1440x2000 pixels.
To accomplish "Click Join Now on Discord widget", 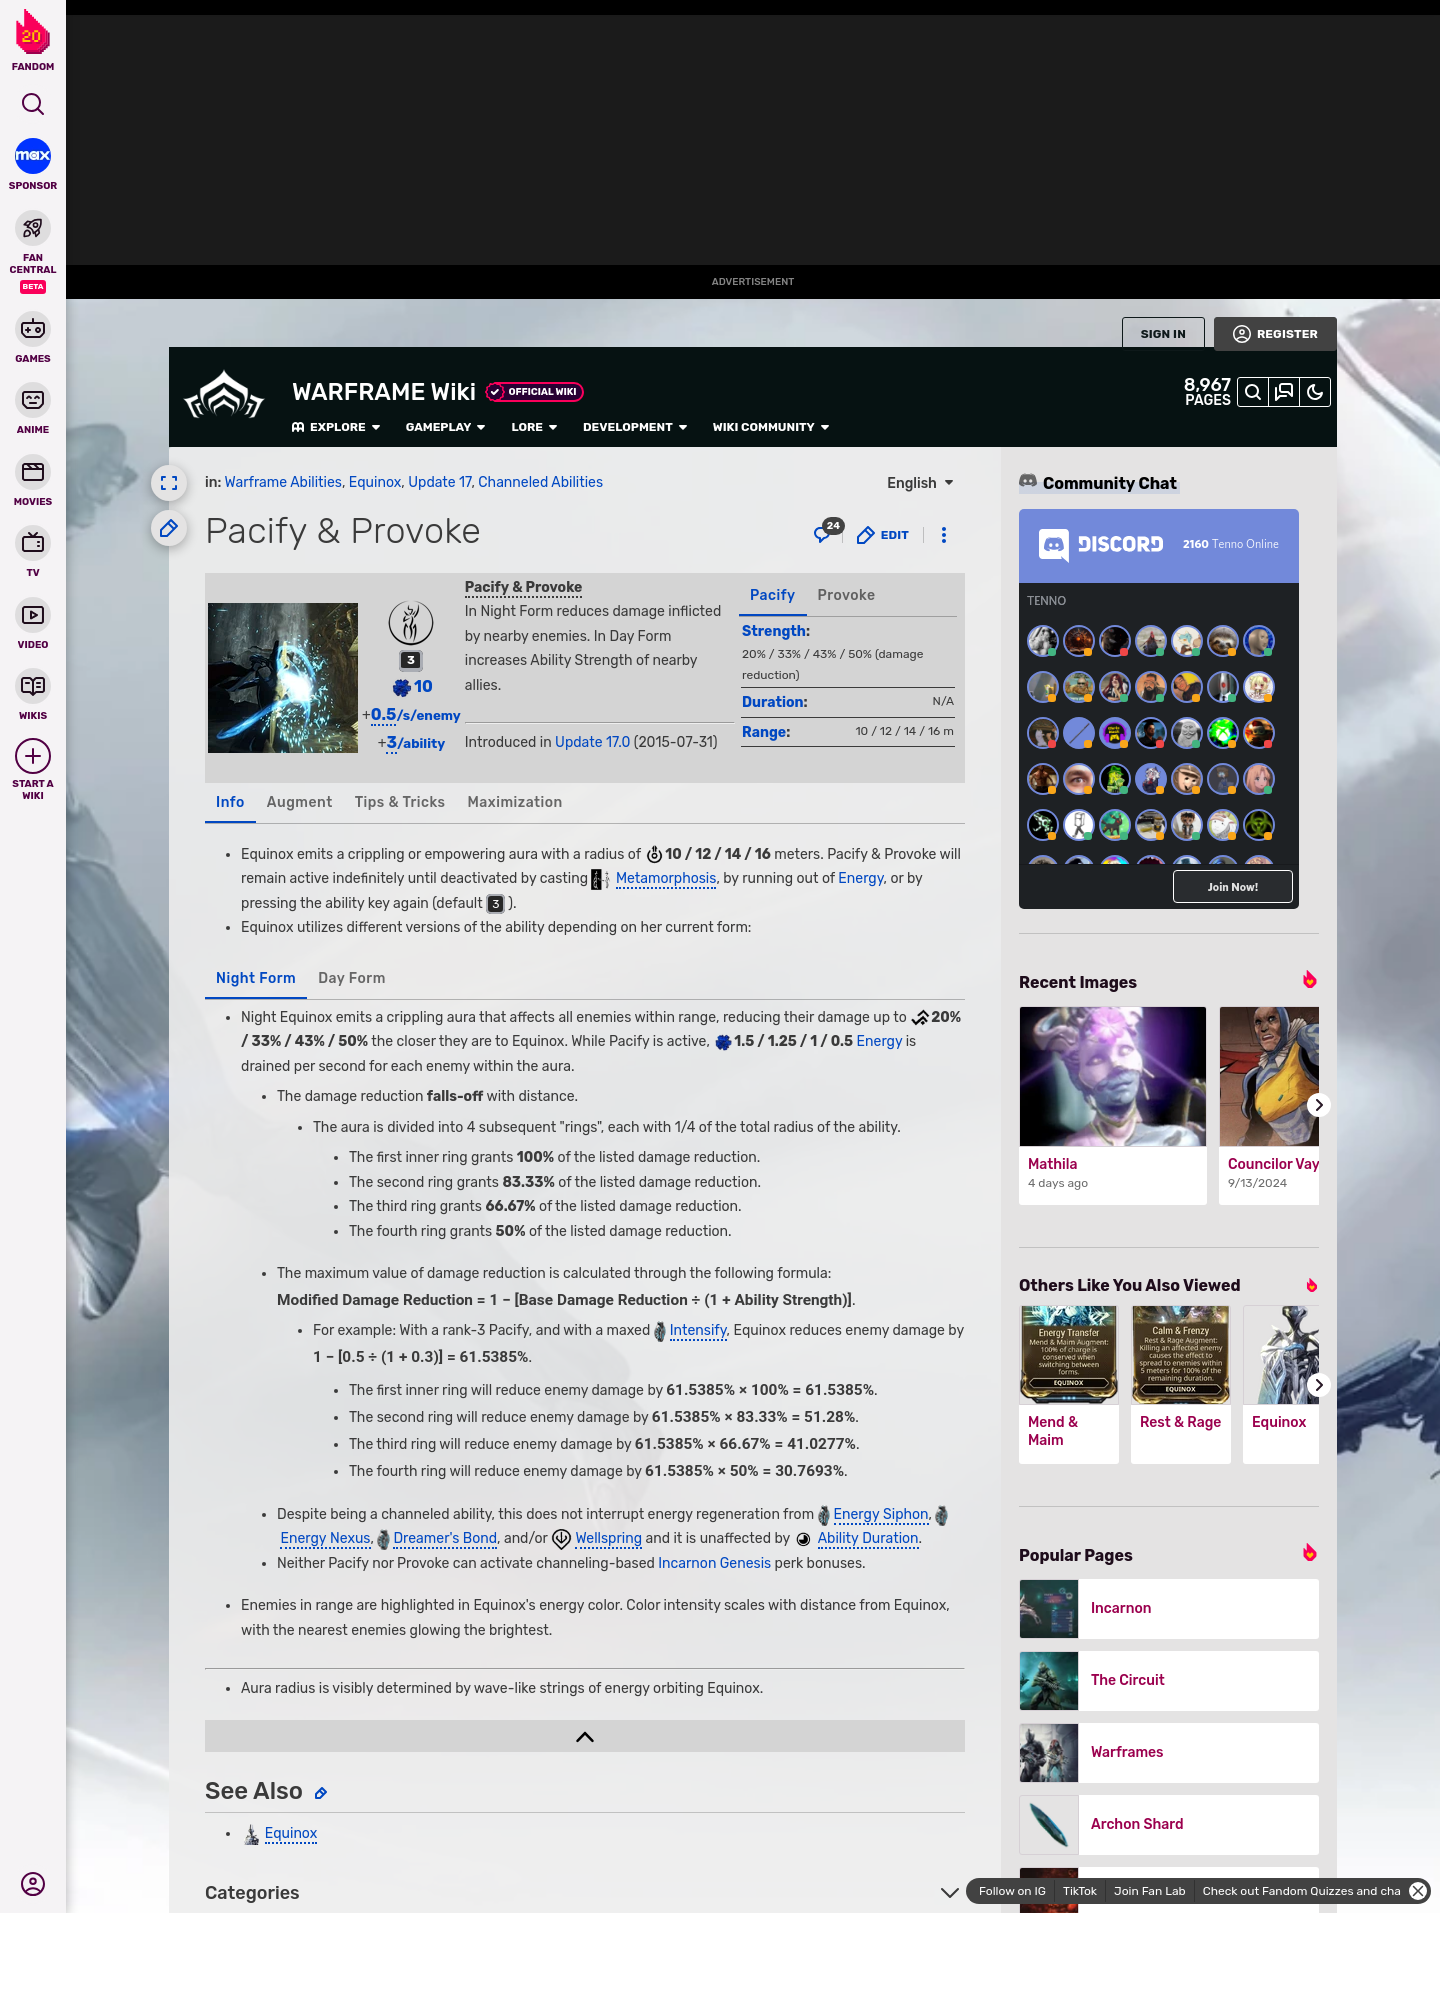I will [1232, 887].
